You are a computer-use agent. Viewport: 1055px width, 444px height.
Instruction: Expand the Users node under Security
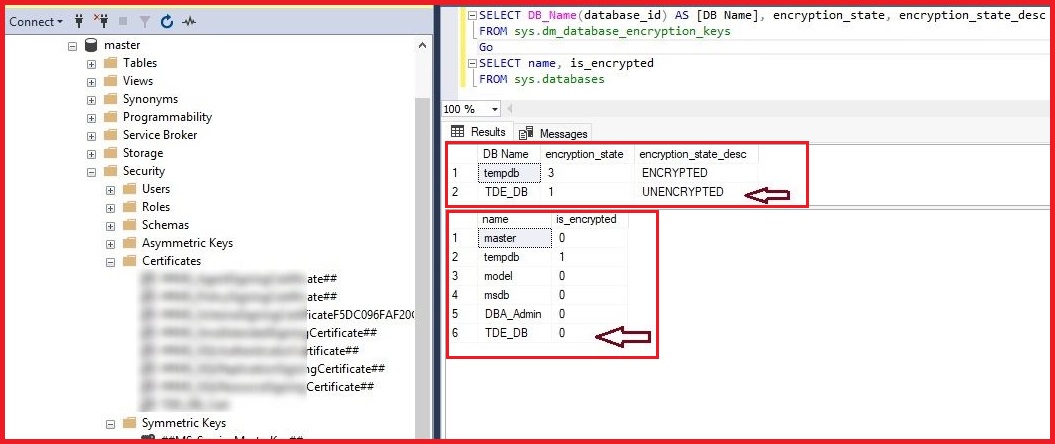point(111,190)
